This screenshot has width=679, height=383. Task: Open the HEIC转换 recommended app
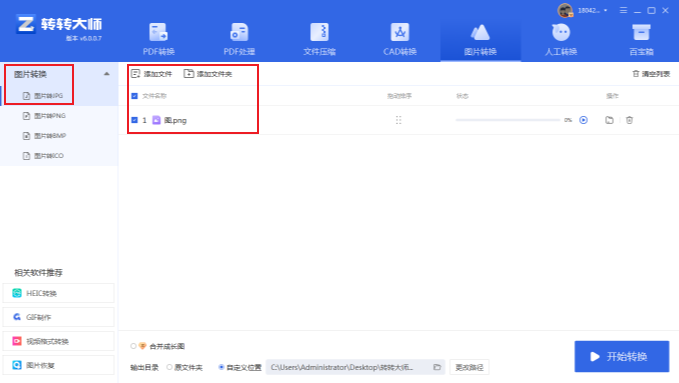tap(58, 293)
